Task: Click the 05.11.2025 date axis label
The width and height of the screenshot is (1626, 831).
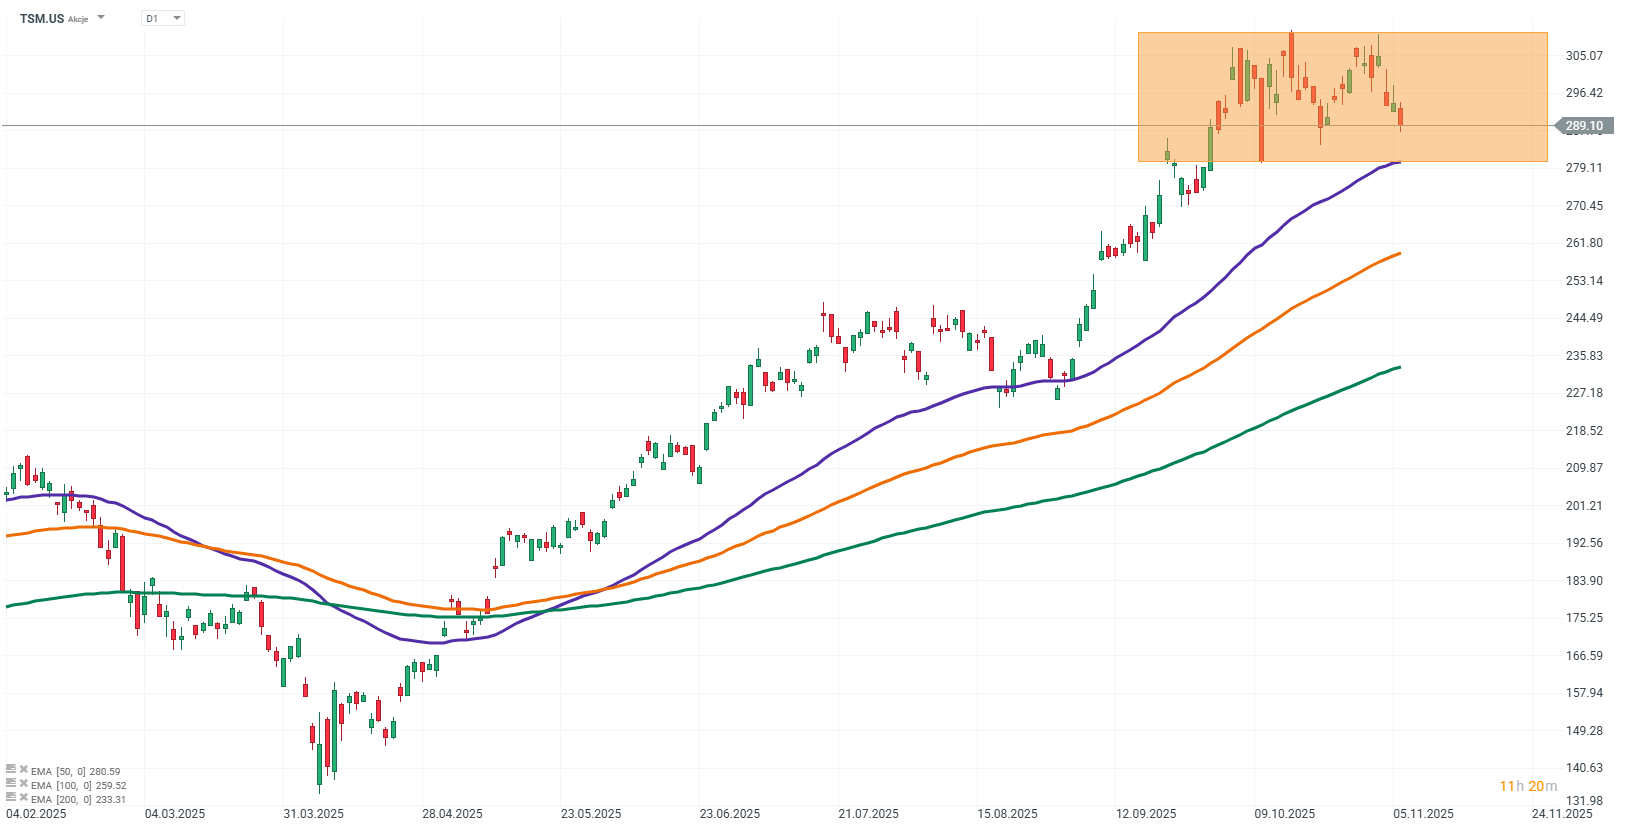Action: [1423, 813]
